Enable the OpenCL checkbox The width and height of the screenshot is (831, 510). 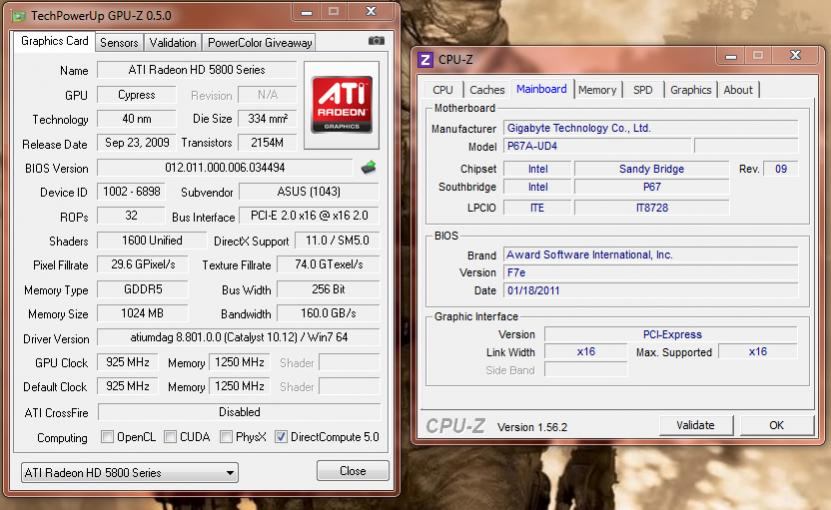pos(108,436)
